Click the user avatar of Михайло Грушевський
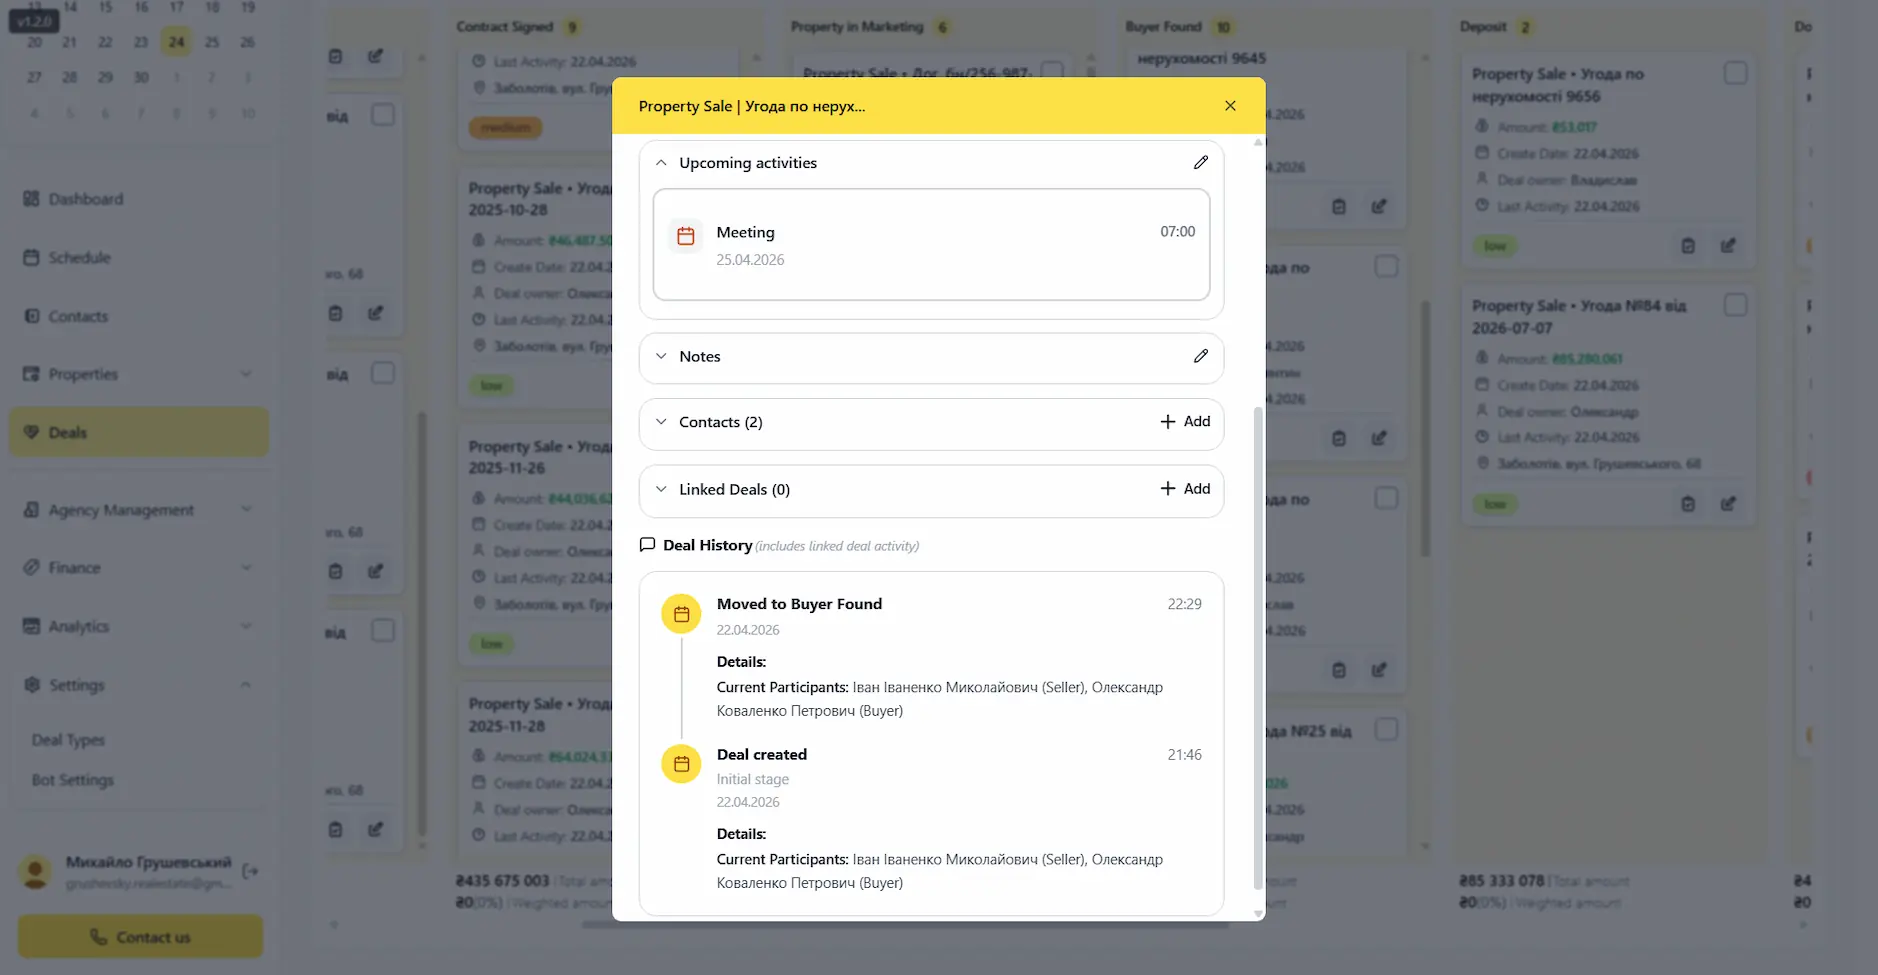Viewport: 1878px width, 975px height. pos(36,872)
